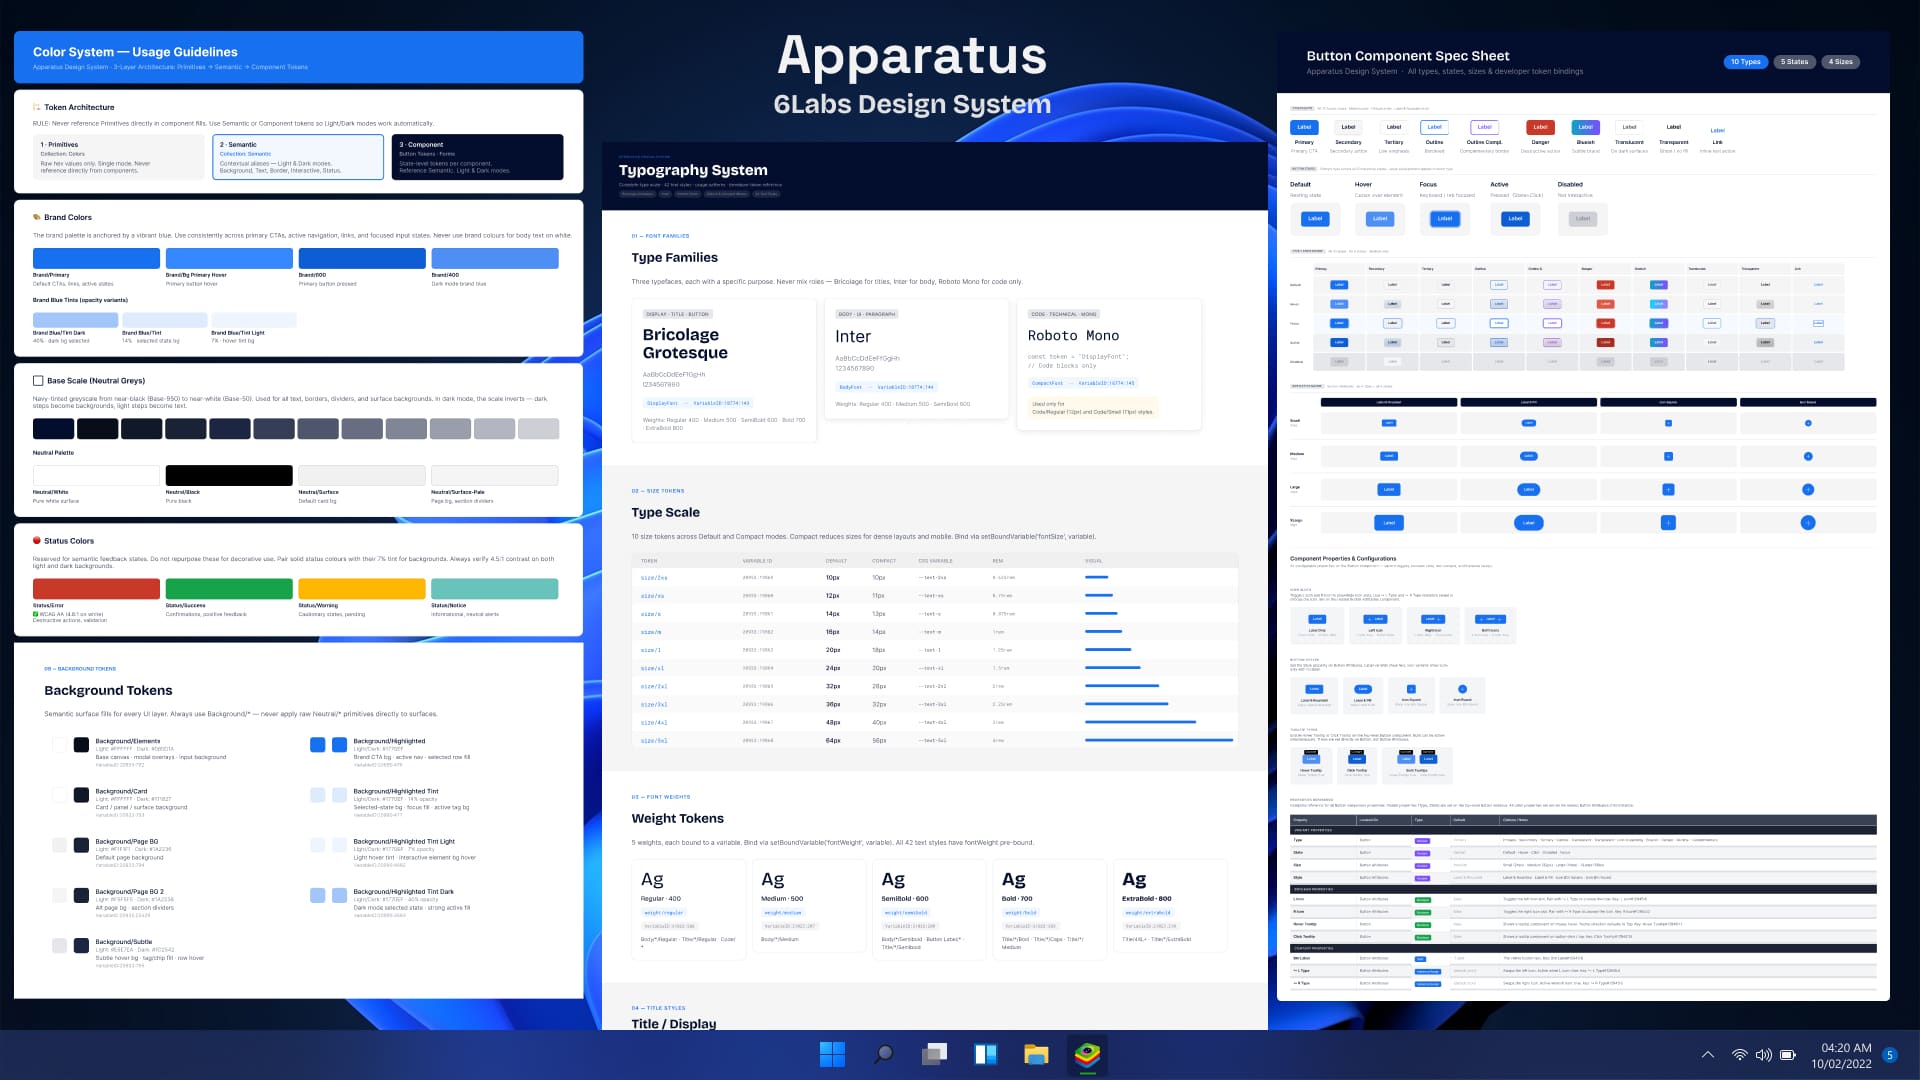Click the size/5xl token row
Image resolution: width=1920 pixels, height=1080 pixels.
(935, 740)
